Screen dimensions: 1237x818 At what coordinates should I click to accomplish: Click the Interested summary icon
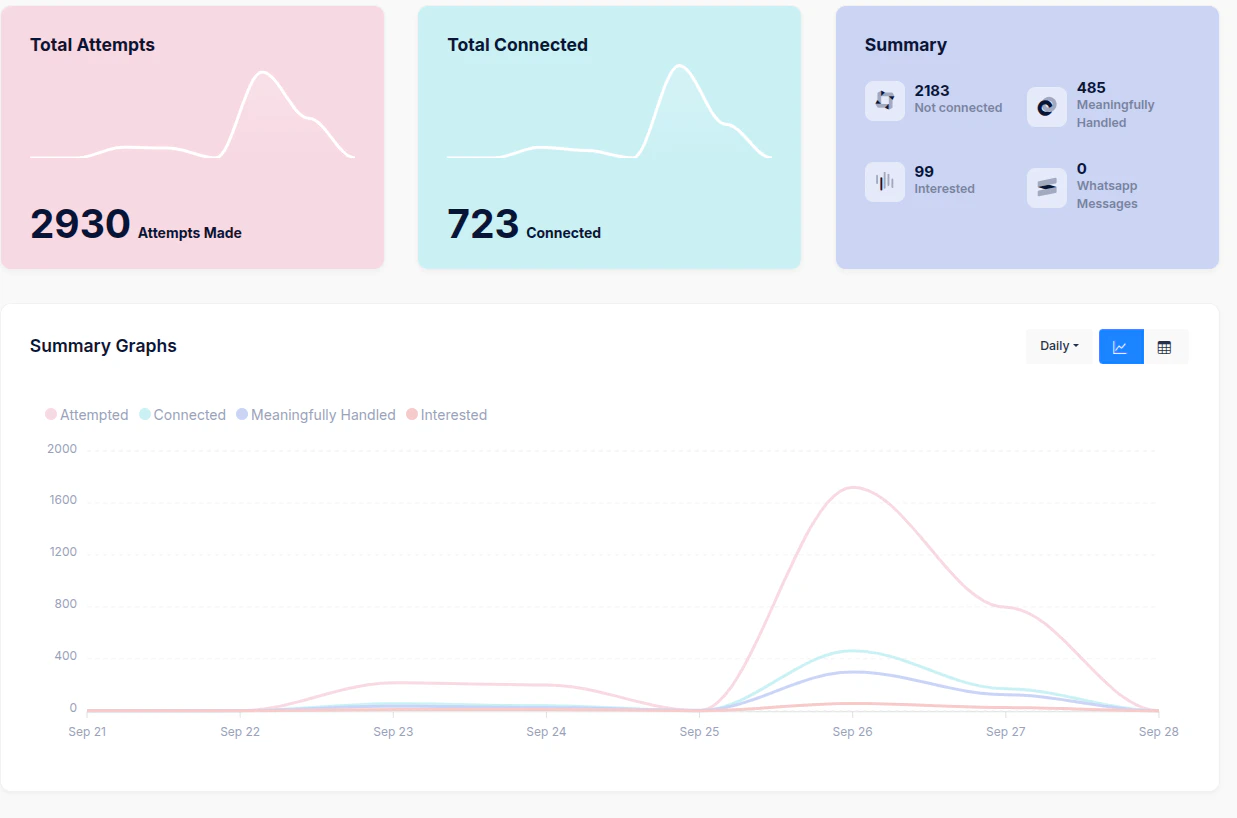tap(884, 182)
